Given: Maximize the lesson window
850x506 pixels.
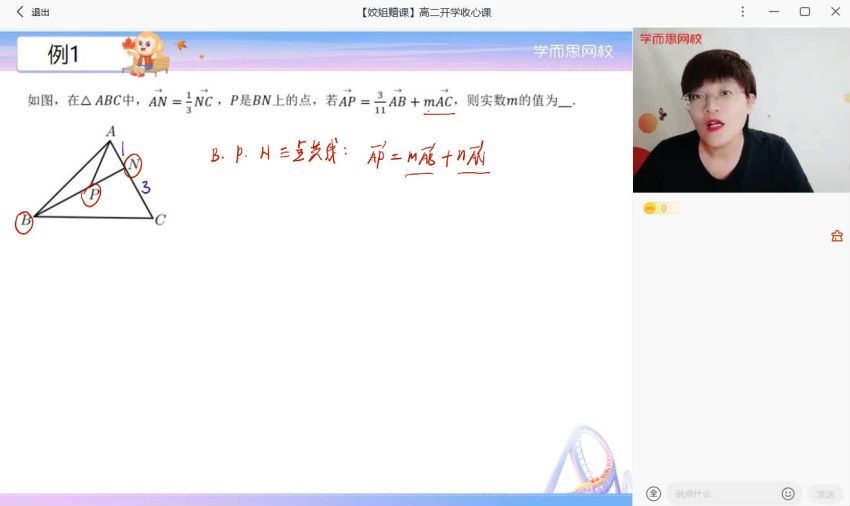Looking at the screenshot, I should coord(804,11).
